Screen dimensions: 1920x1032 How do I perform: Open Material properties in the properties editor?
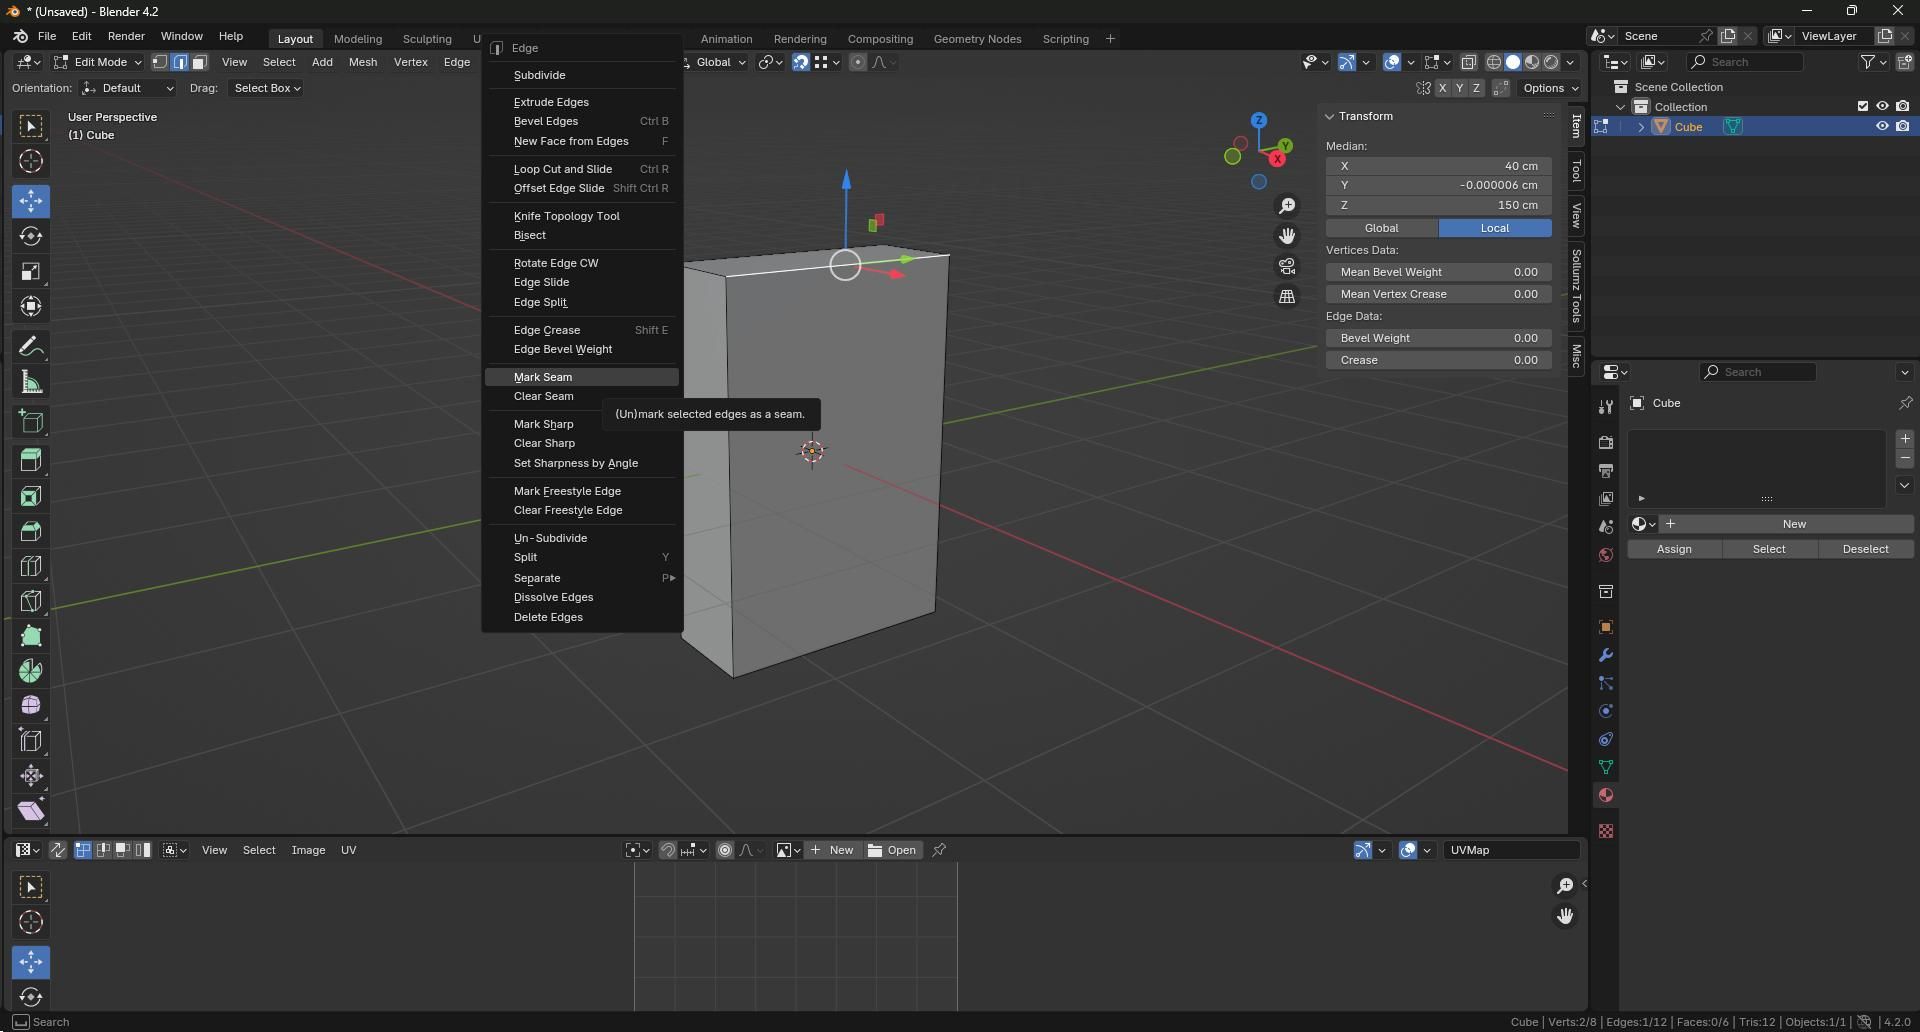(1605, 795)
